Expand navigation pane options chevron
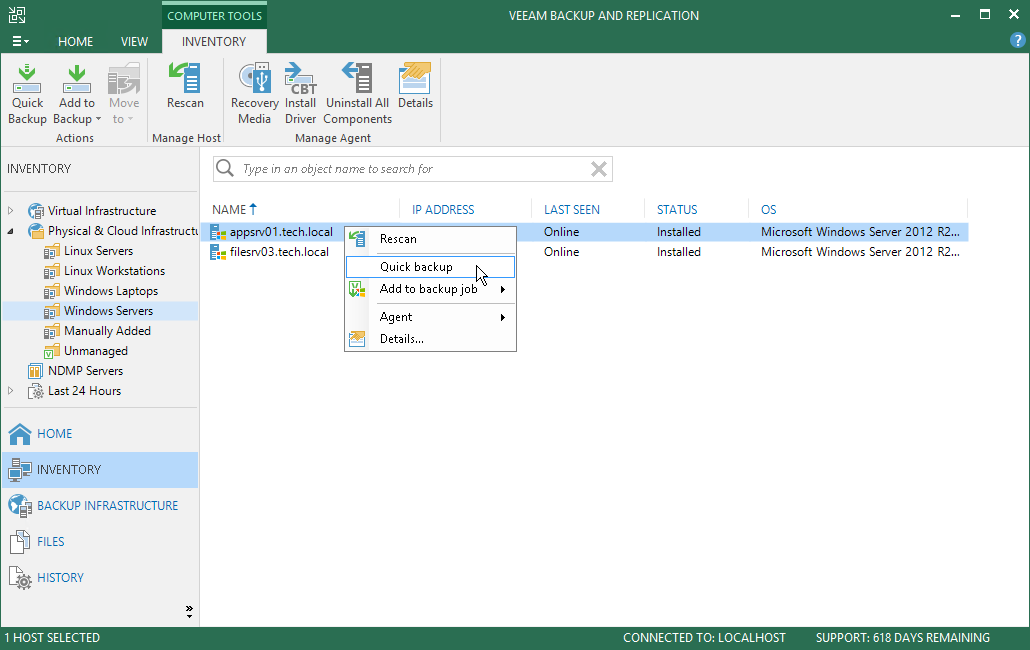Viewport: 1030px width, 650px height. (189, 612)
